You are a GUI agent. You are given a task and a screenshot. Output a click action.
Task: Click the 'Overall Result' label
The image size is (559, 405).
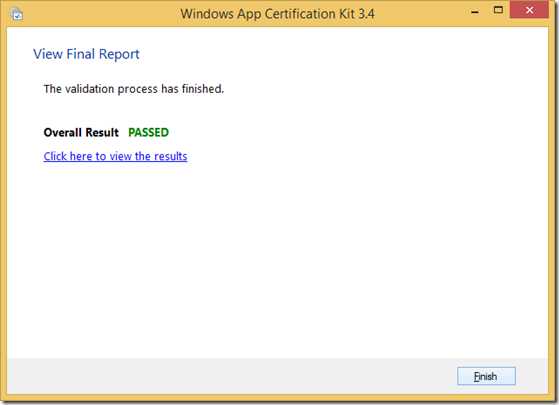(x=81, y=133)
